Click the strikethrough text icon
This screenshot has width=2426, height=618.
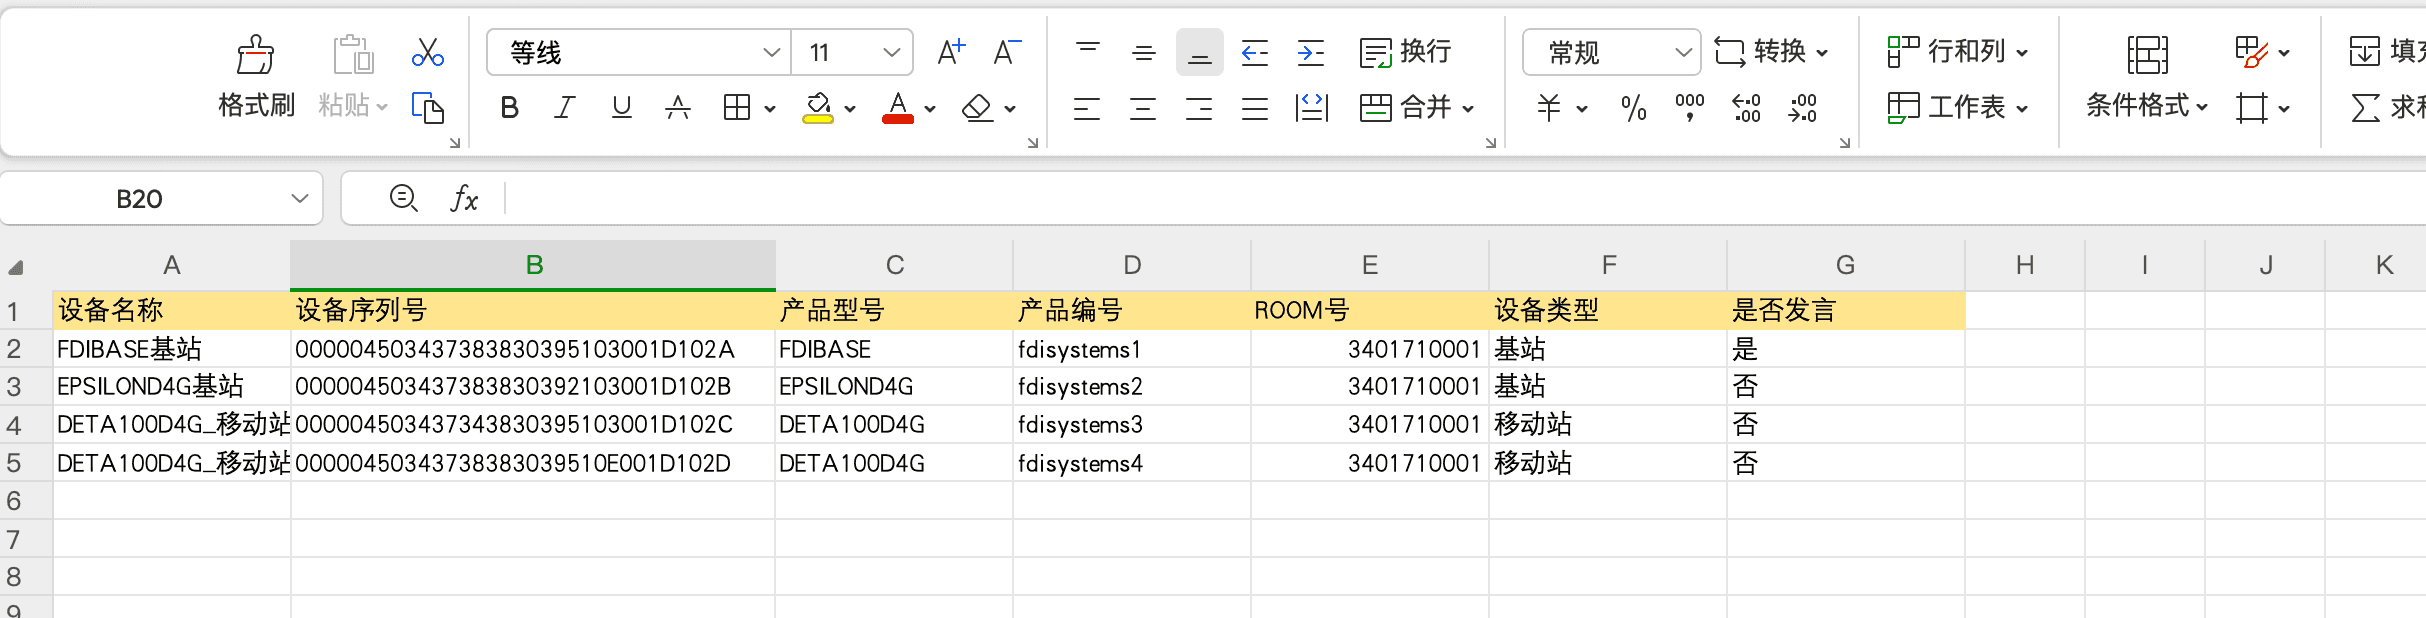pyautogui.click(x=677, y=108)
